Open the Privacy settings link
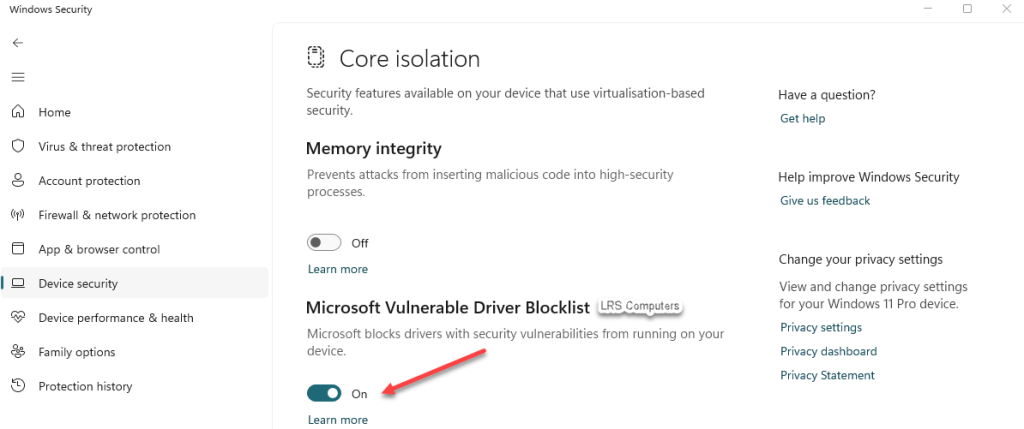Viewport: 1024px width, 429px height. click(x=821, y=327)
